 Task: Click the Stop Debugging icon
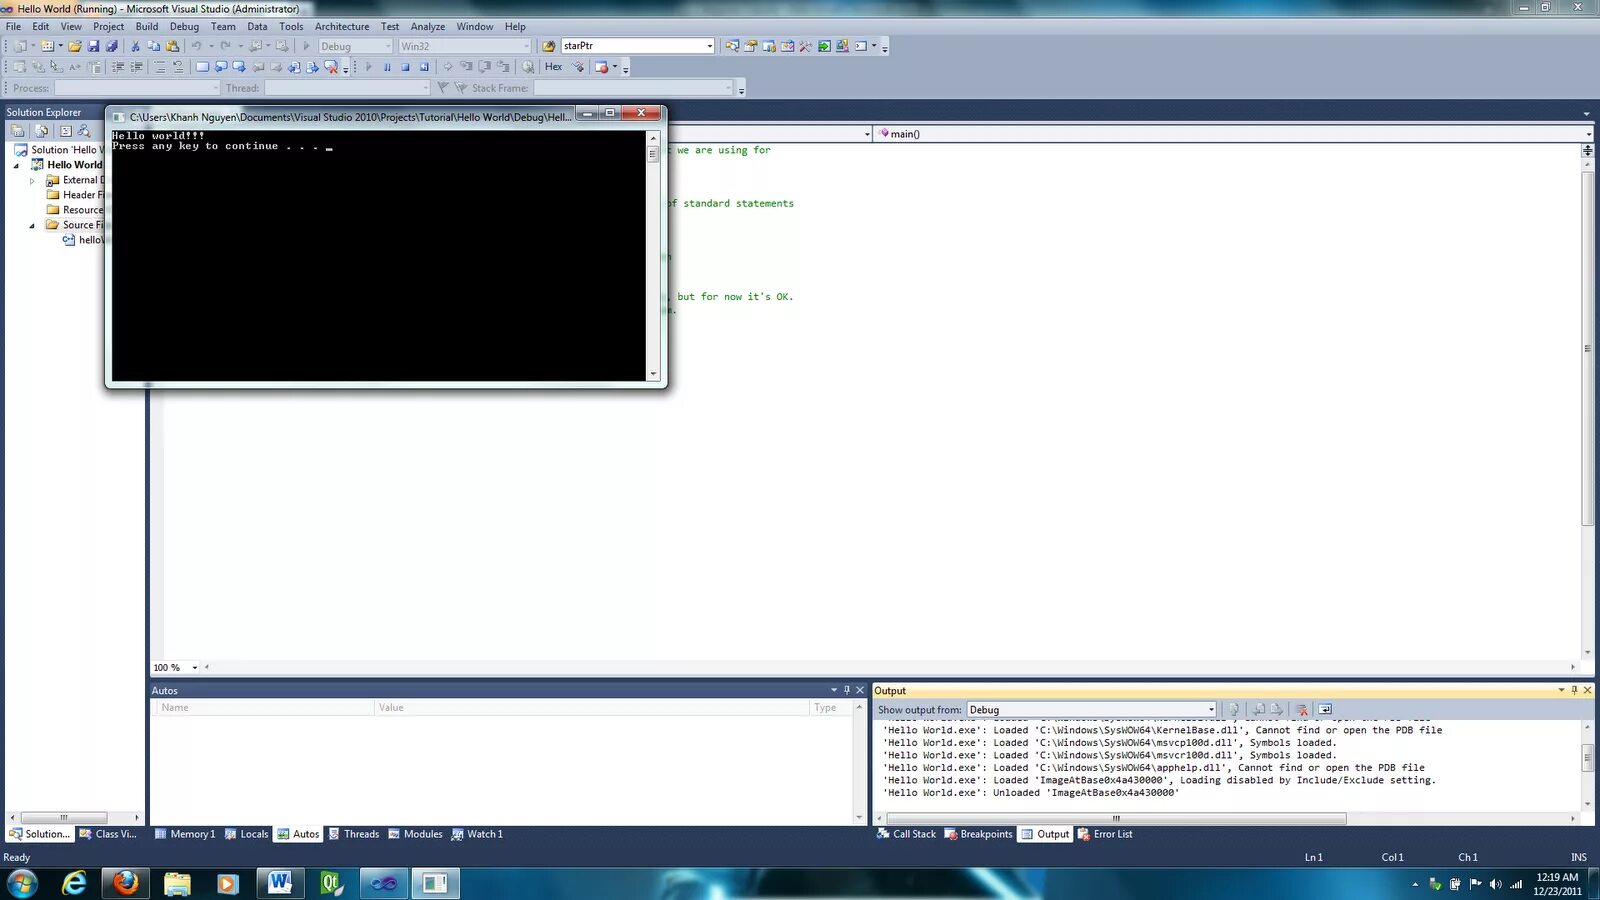click(x=405, y=67)
